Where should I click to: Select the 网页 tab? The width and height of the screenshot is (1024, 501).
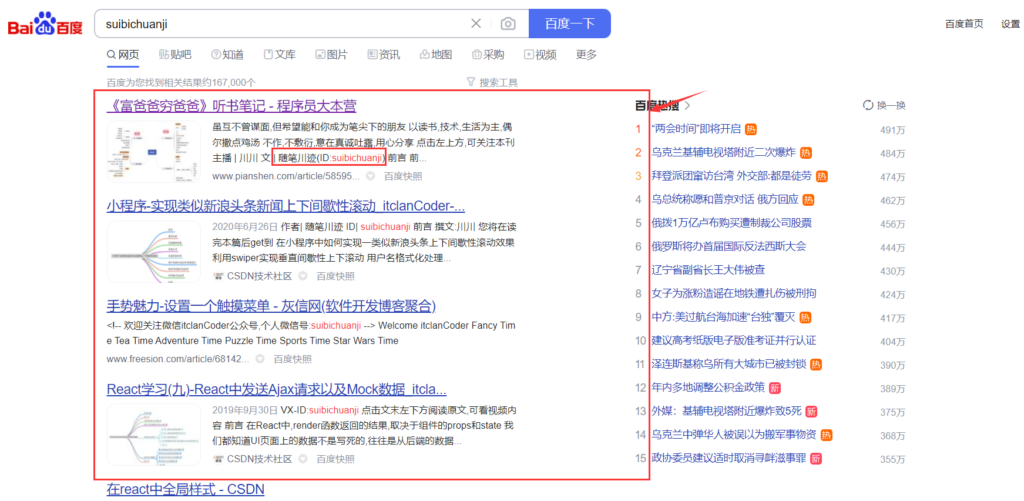click(x=123, y=55)
